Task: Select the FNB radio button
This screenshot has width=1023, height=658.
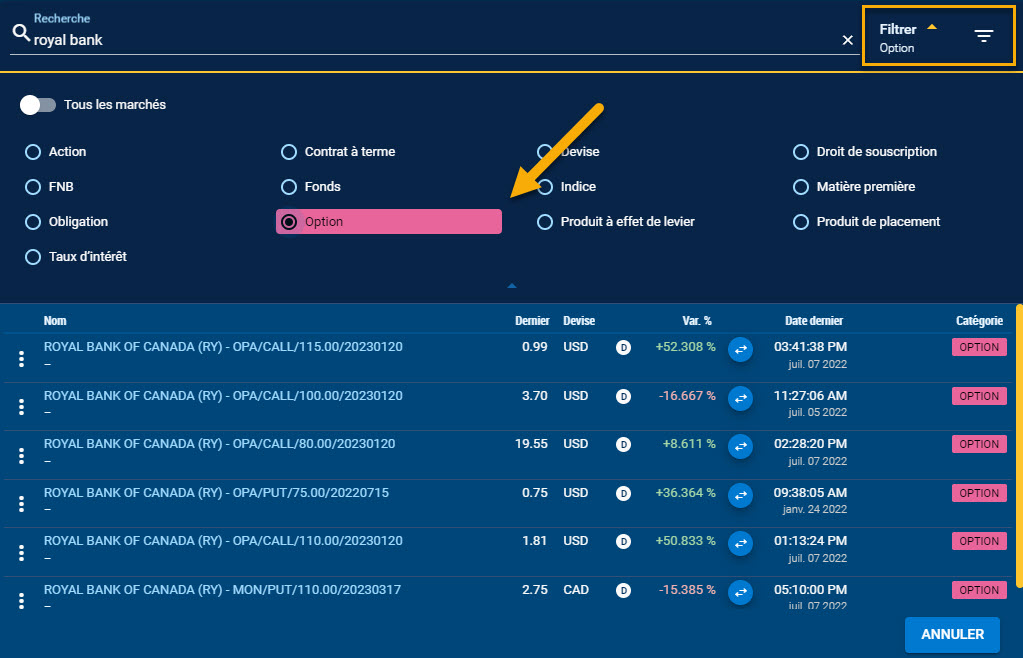Action: (x=32, y=187)
